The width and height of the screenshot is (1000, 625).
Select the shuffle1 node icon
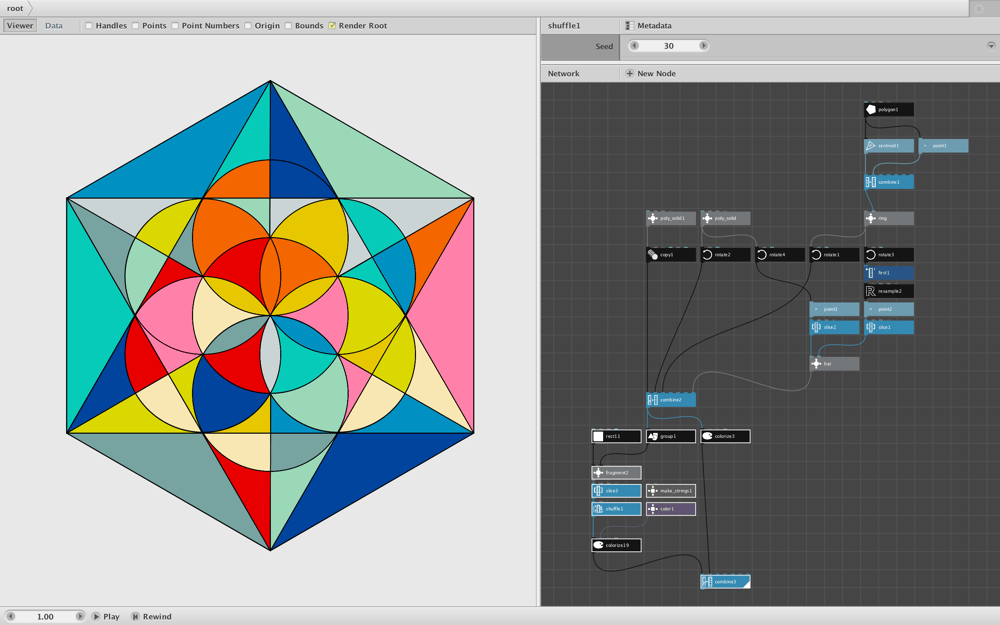[x=598, y=509]
